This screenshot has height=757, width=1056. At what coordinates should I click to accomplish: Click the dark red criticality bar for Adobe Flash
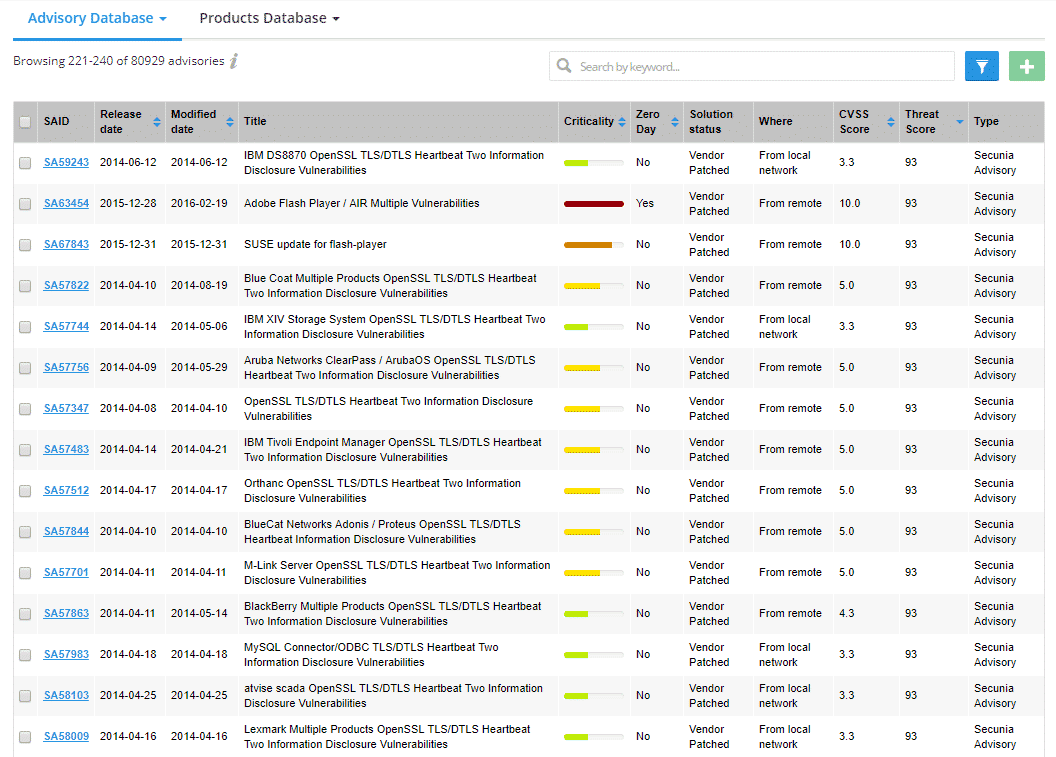593,204
